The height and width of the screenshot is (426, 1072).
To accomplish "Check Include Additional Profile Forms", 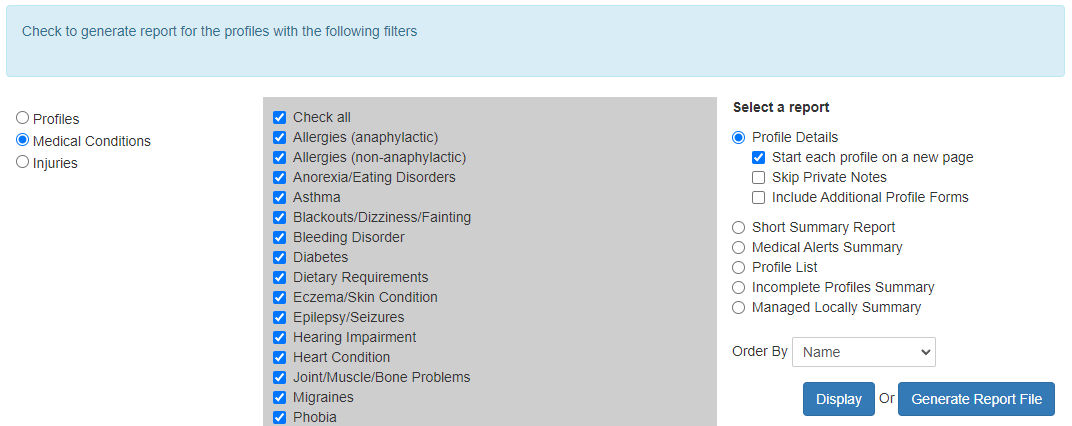I will pos(759,197).
